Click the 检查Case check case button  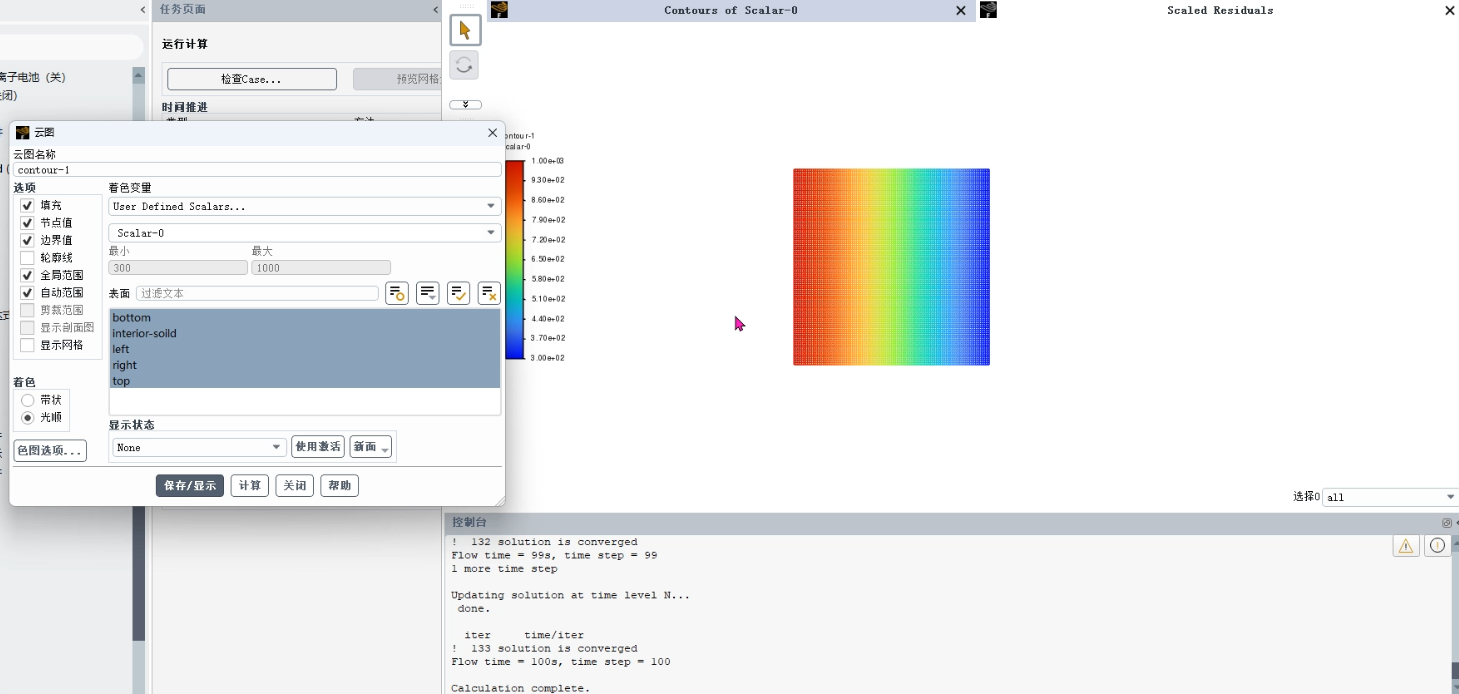tap(252, 79)
